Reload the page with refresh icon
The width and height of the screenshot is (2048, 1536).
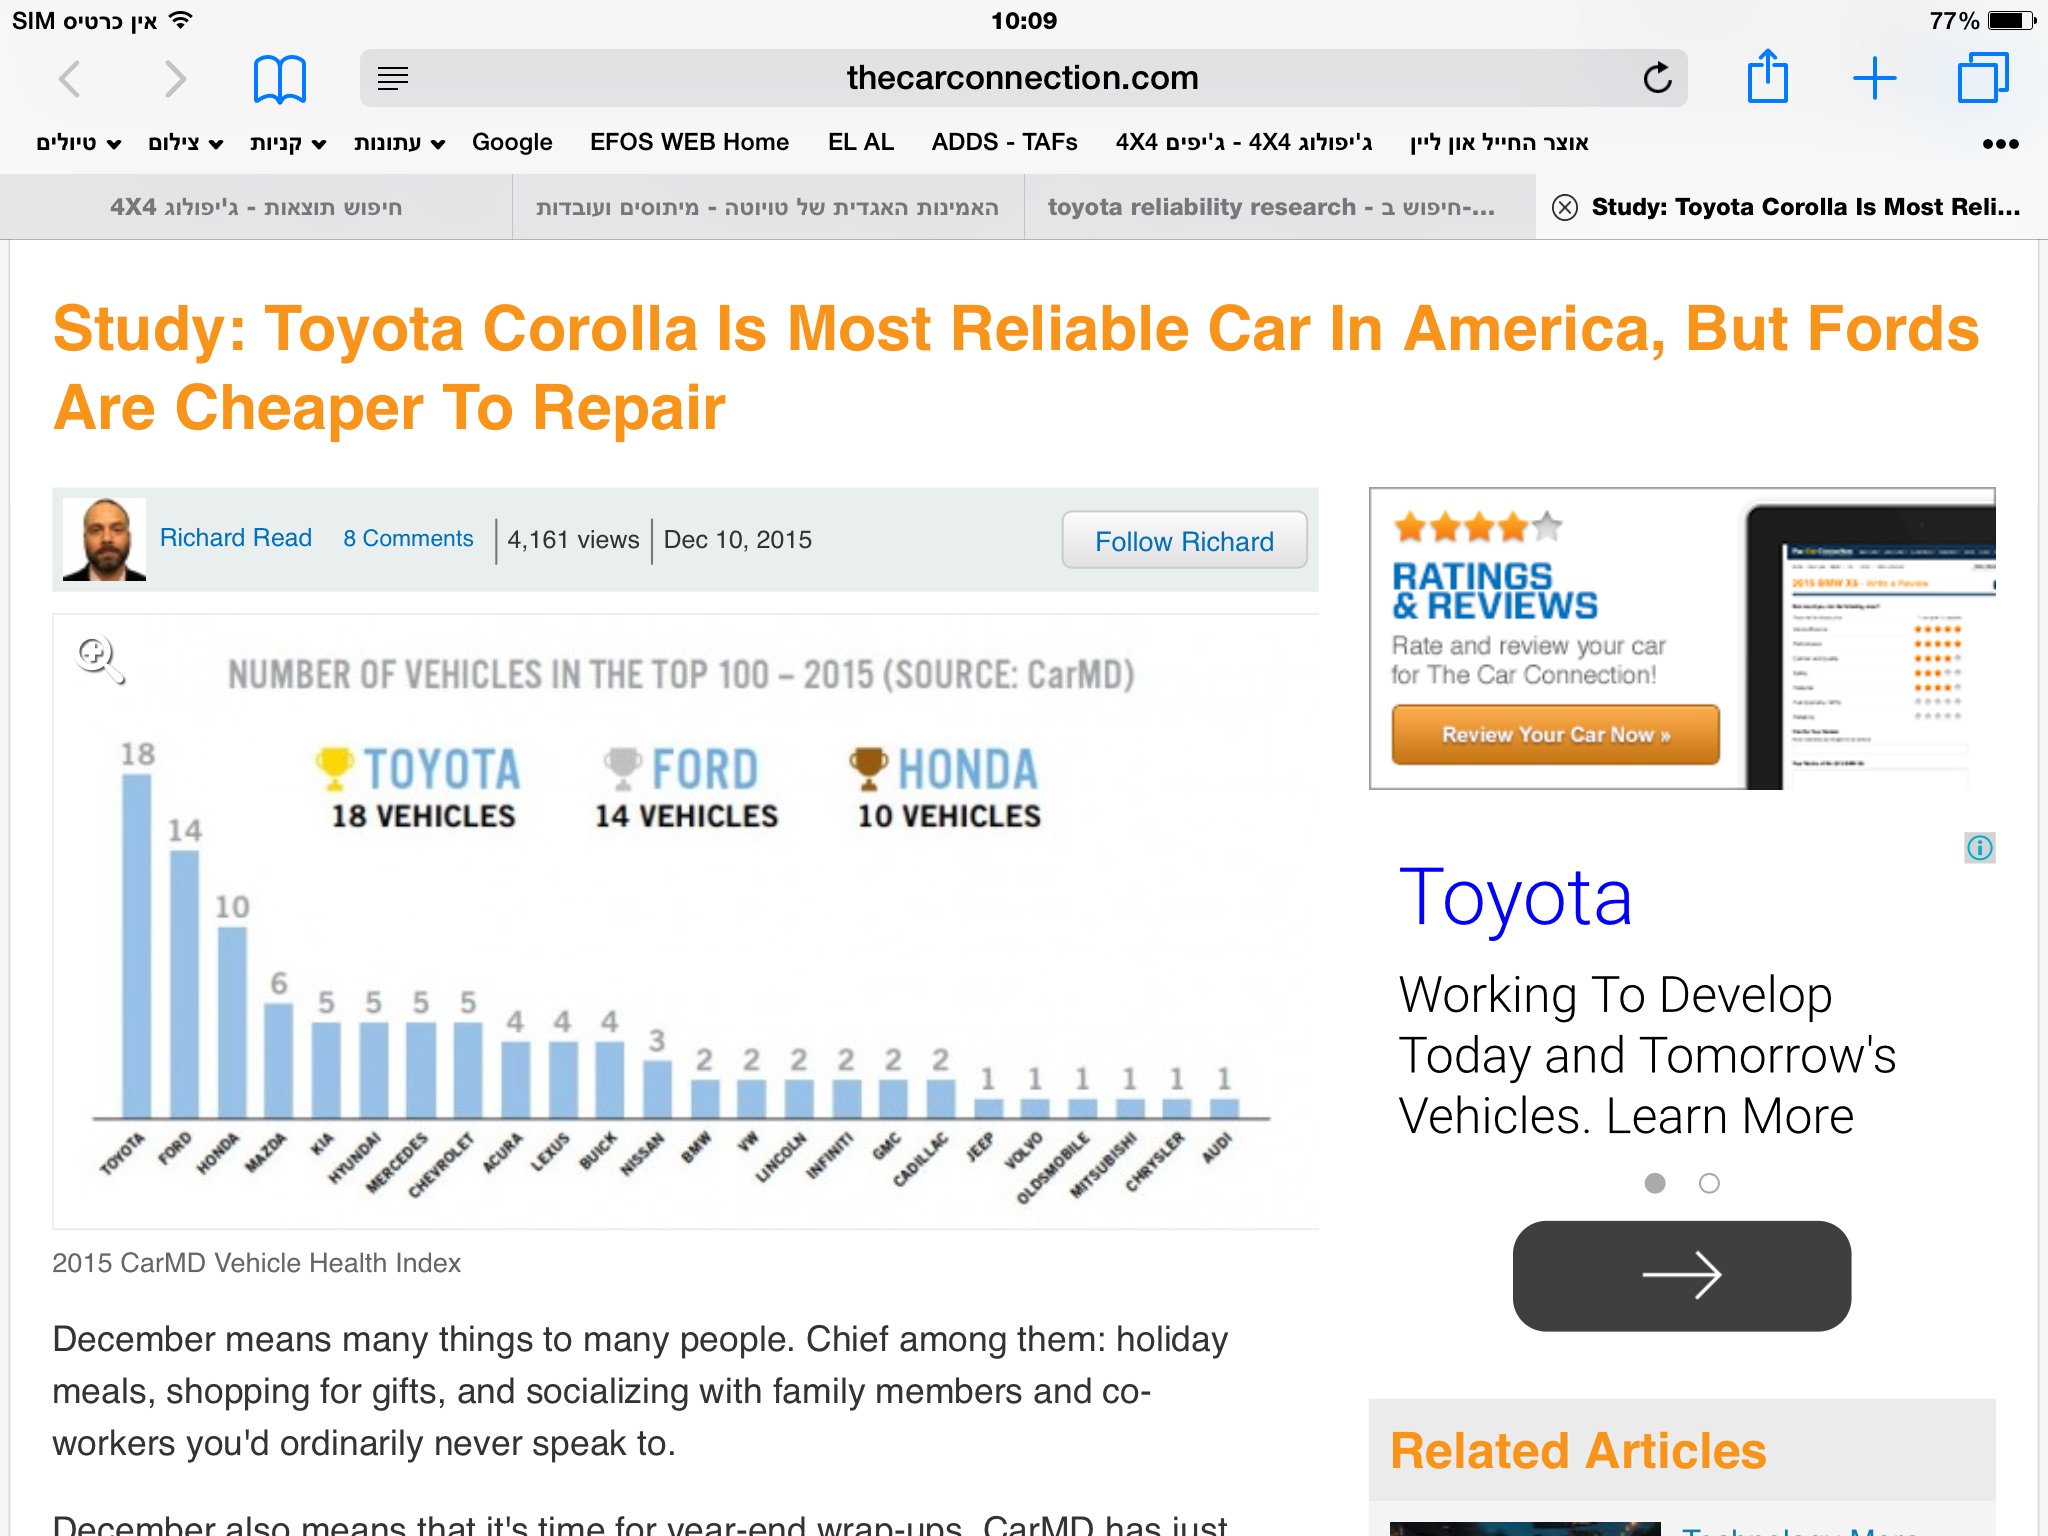[x=1656, y=79]
